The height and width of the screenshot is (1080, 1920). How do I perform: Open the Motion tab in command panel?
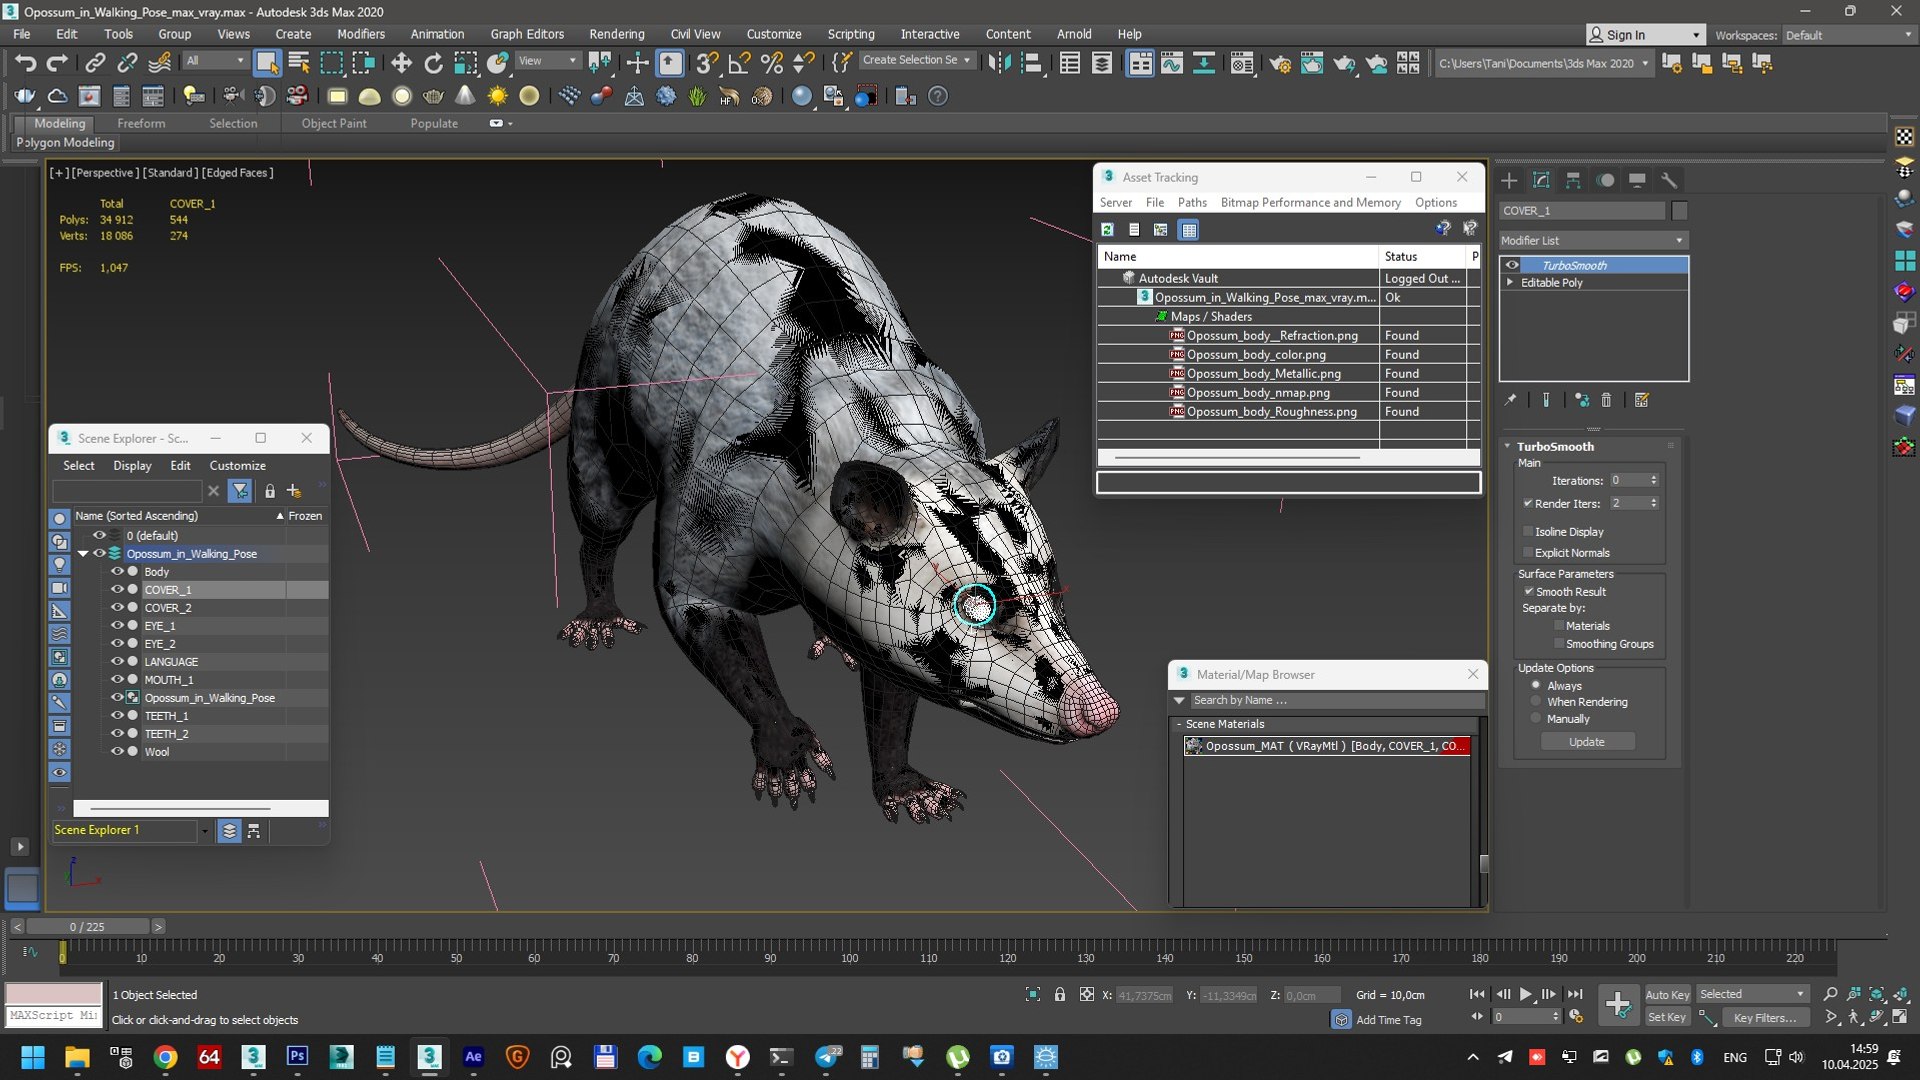click(x=1605, y=180)
